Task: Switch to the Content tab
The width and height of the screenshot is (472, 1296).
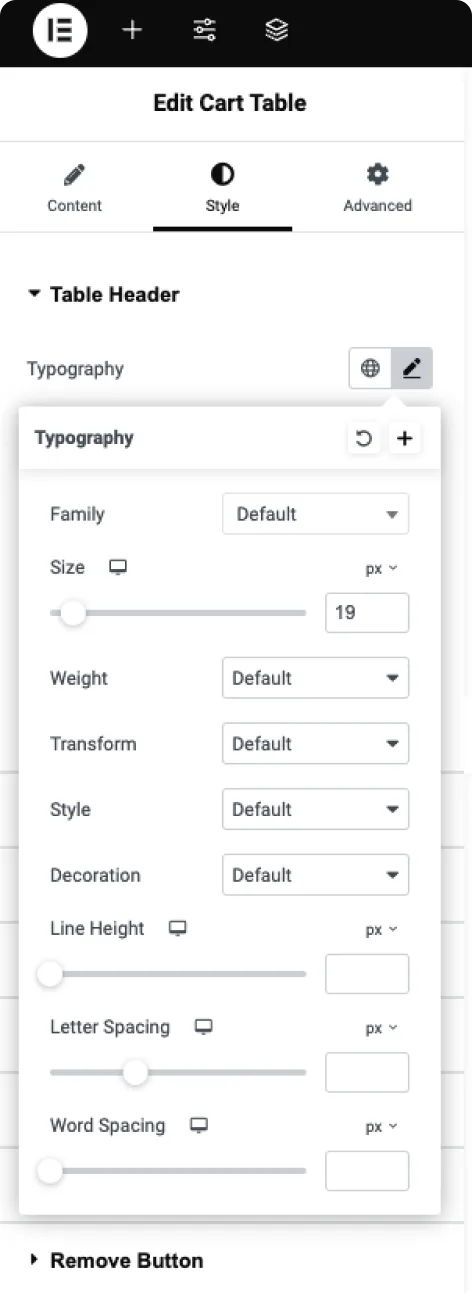Action: [75, 189]
